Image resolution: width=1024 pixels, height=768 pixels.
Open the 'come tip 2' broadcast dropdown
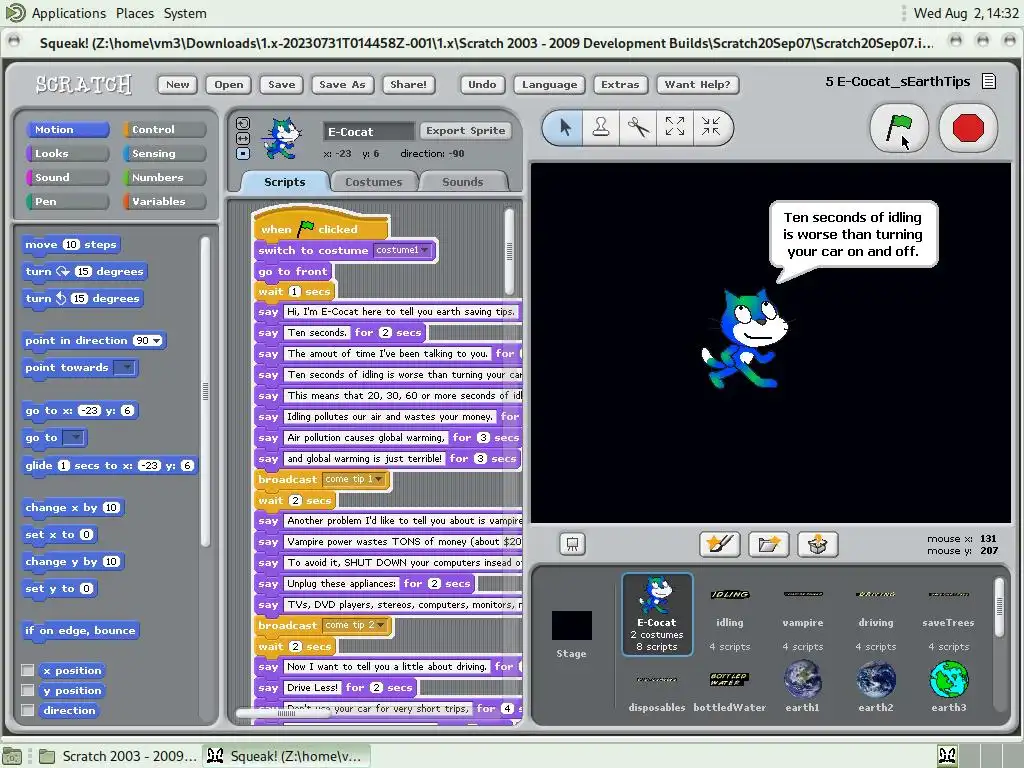pyautogui.click(x=380, y=626)
